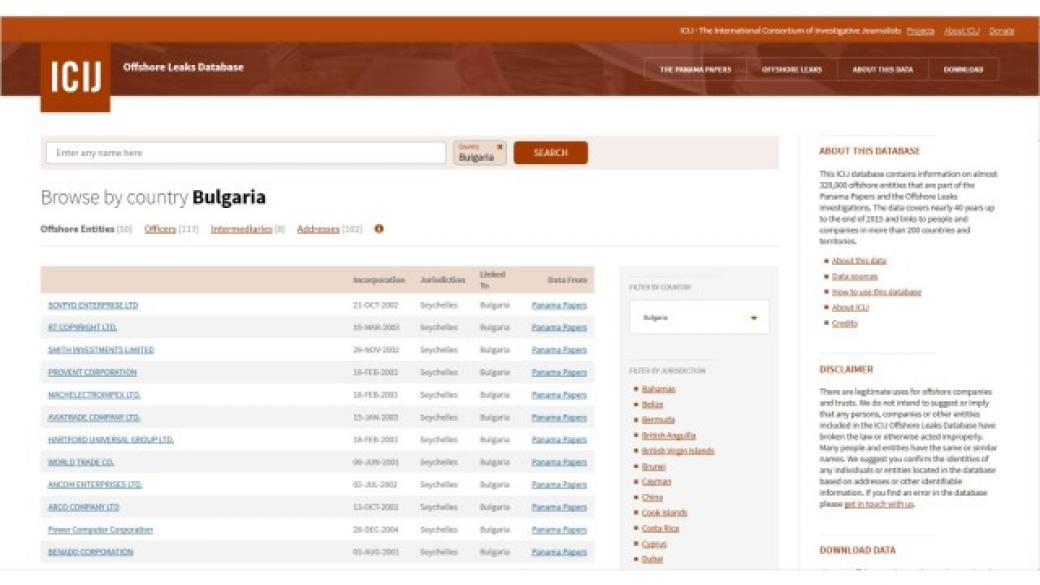The height and width of the screenshot is (585, 1040).
Task: Open the About ICIJ top bar link
Action: click(962, 31)
